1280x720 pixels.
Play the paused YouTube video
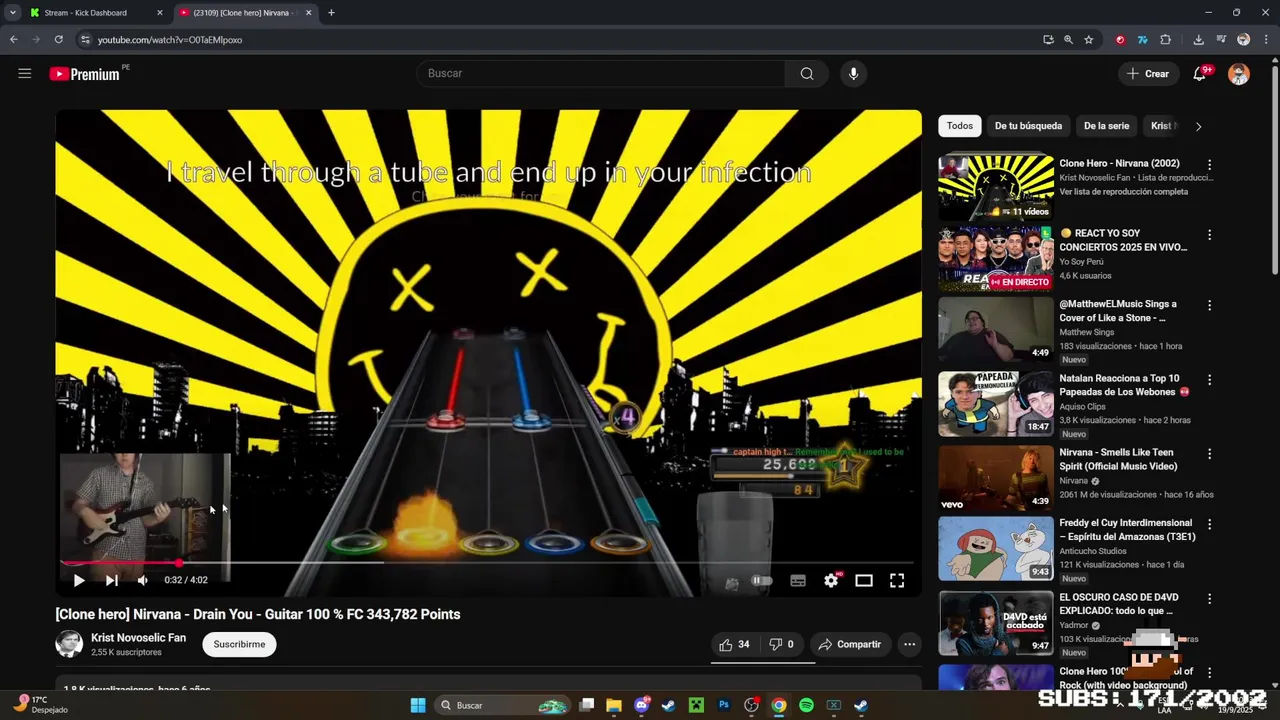[79, 580]
